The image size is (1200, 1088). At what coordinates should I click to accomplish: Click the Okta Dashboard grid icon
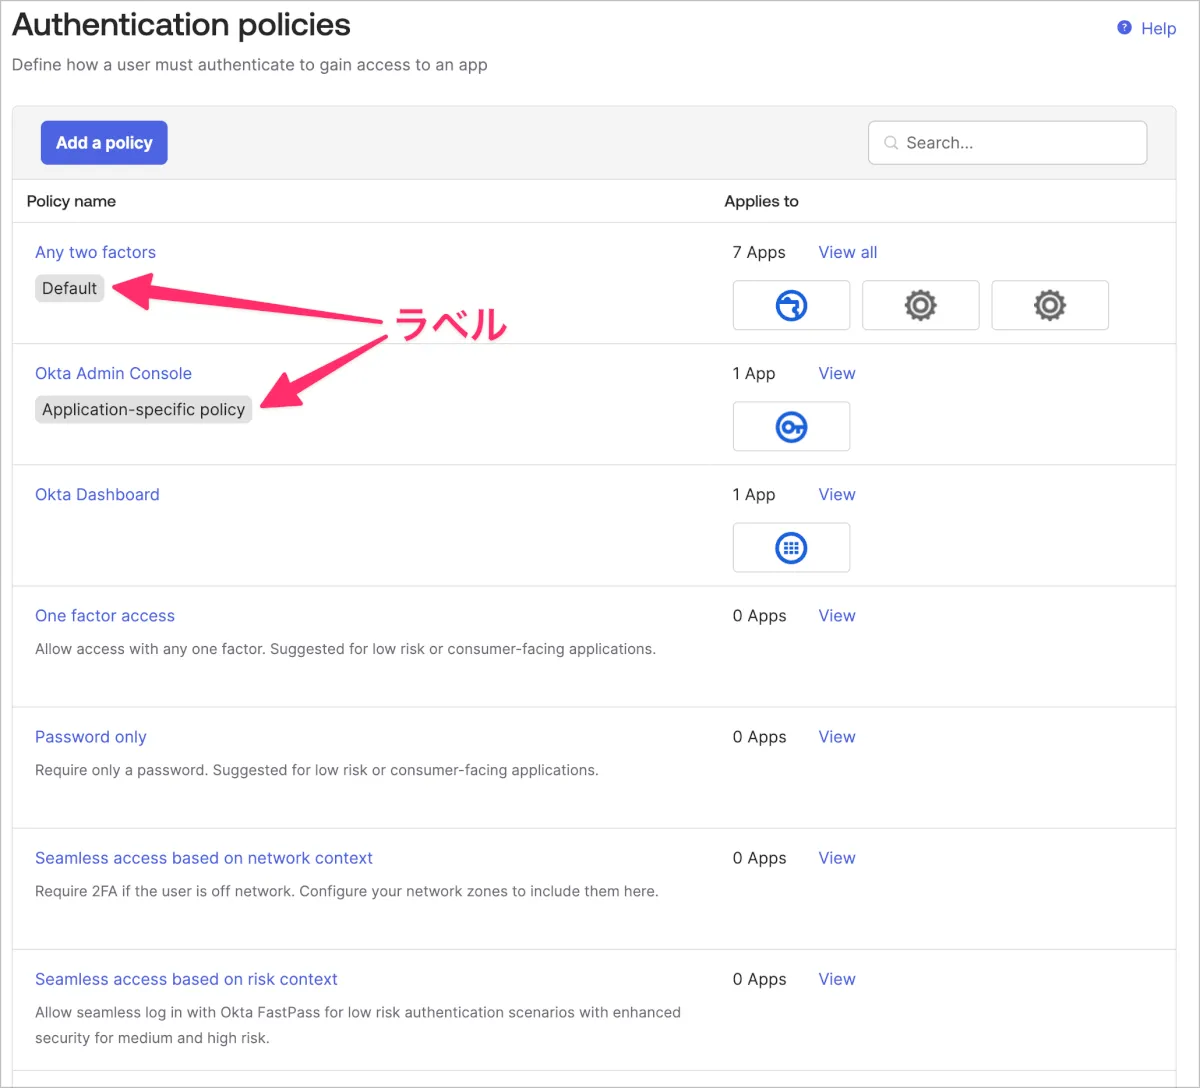[x=791, y=548]
